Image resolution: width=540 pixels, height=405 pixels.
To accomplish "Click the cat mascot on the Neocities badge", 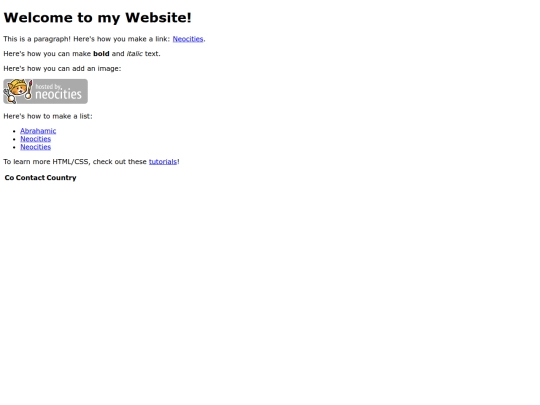I will tap(18, 91).
